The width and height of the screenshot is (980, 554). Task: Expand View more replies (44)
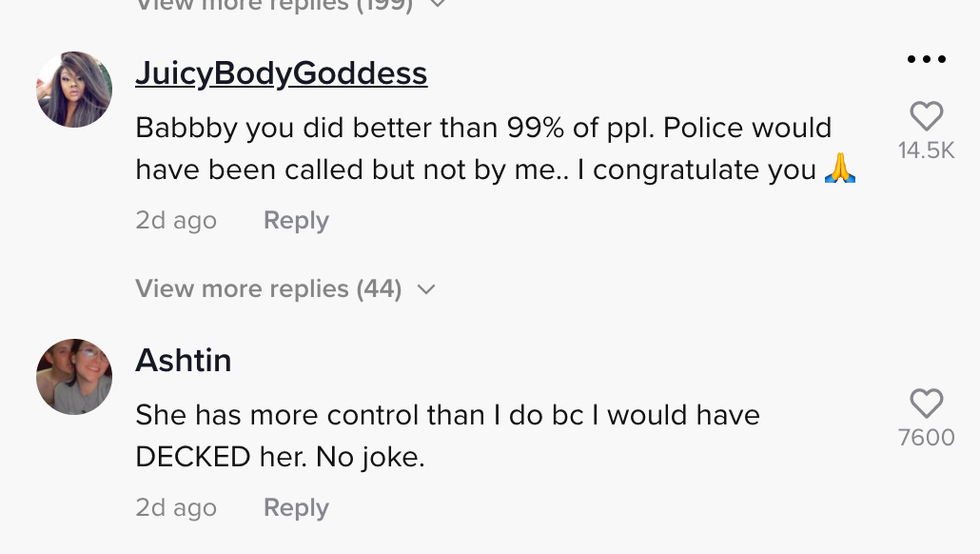pos(268,289)
